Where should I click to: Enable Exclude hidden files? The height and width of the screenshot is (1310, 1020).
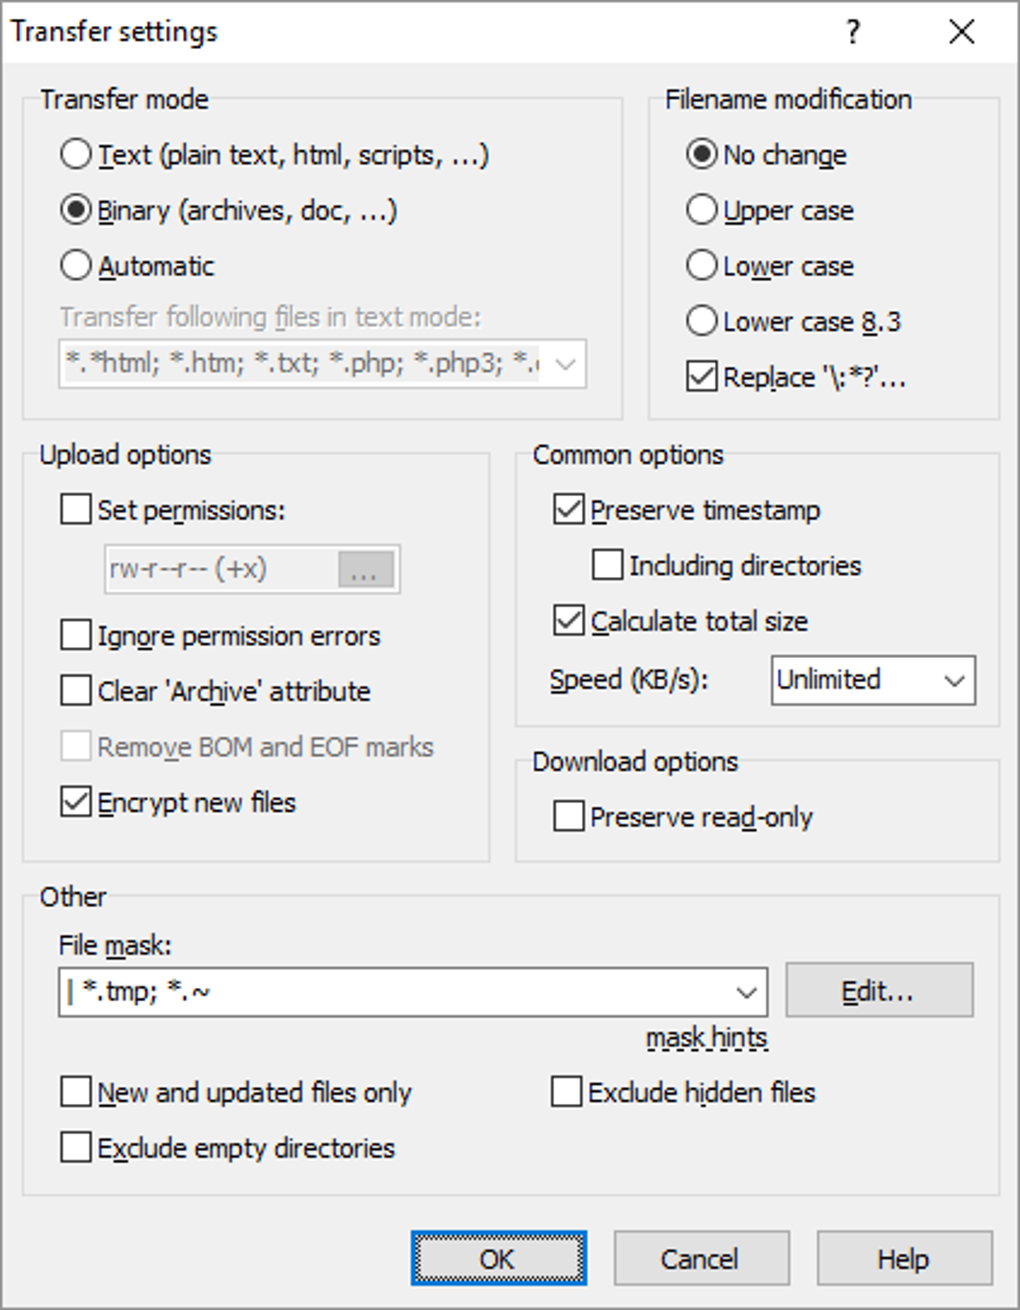tap(567, 1092)
